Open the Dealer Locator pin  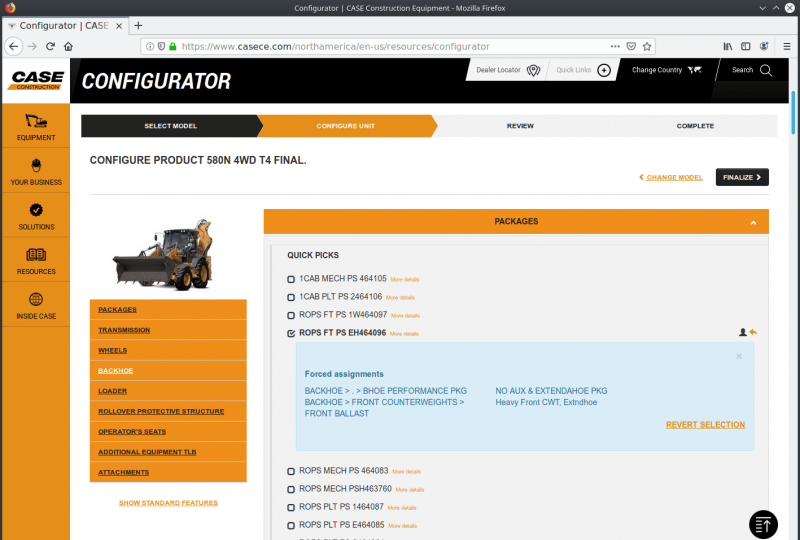[533, 70]
